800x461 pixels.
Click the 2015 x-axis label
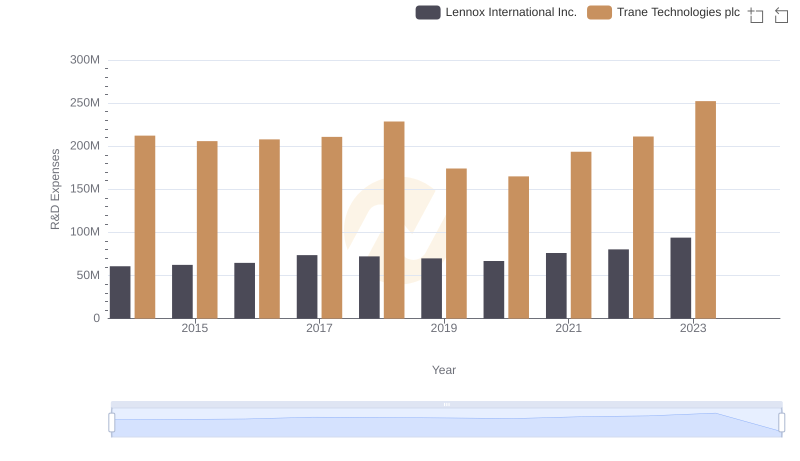[x=194, y=328]
